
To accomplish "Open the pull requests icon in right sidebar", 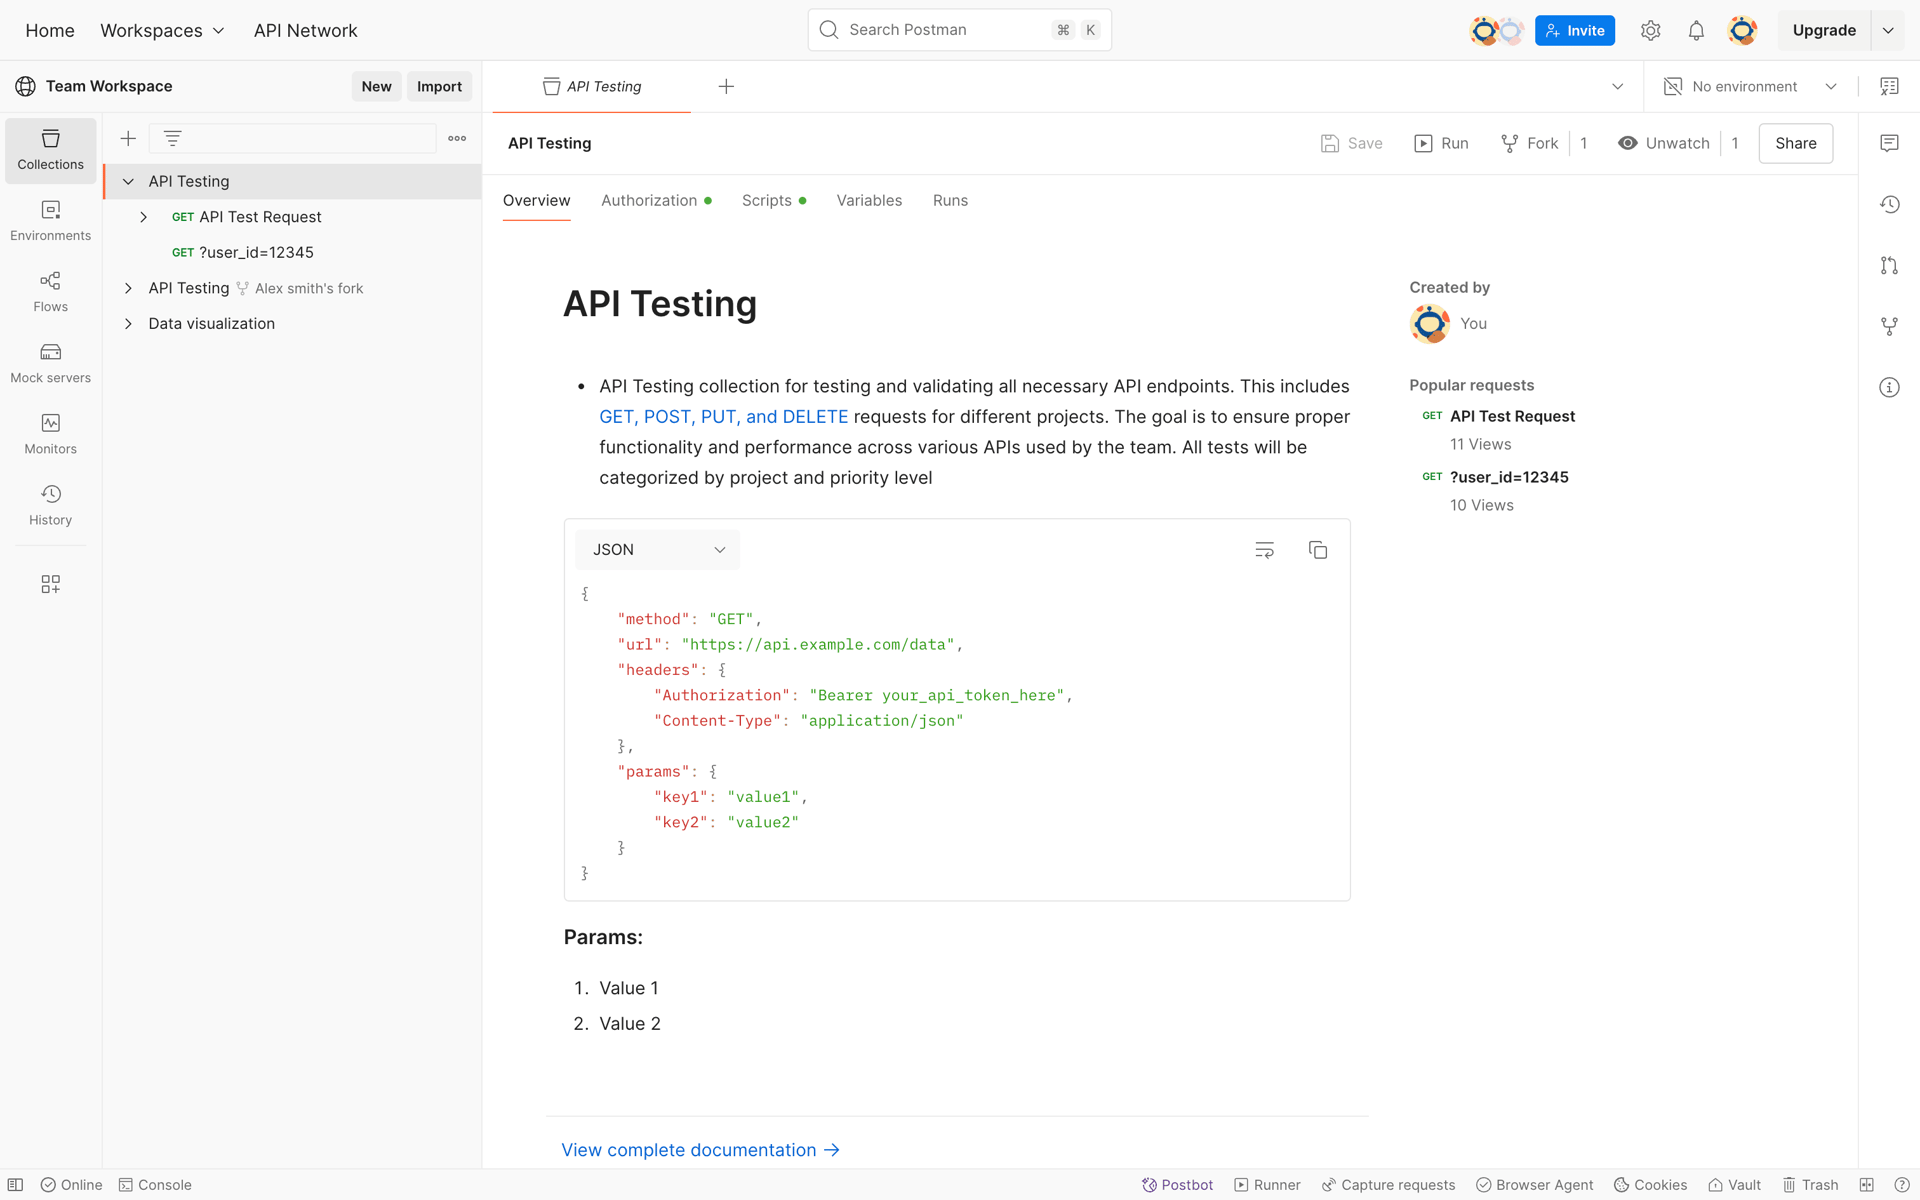I will (1889, 265).
